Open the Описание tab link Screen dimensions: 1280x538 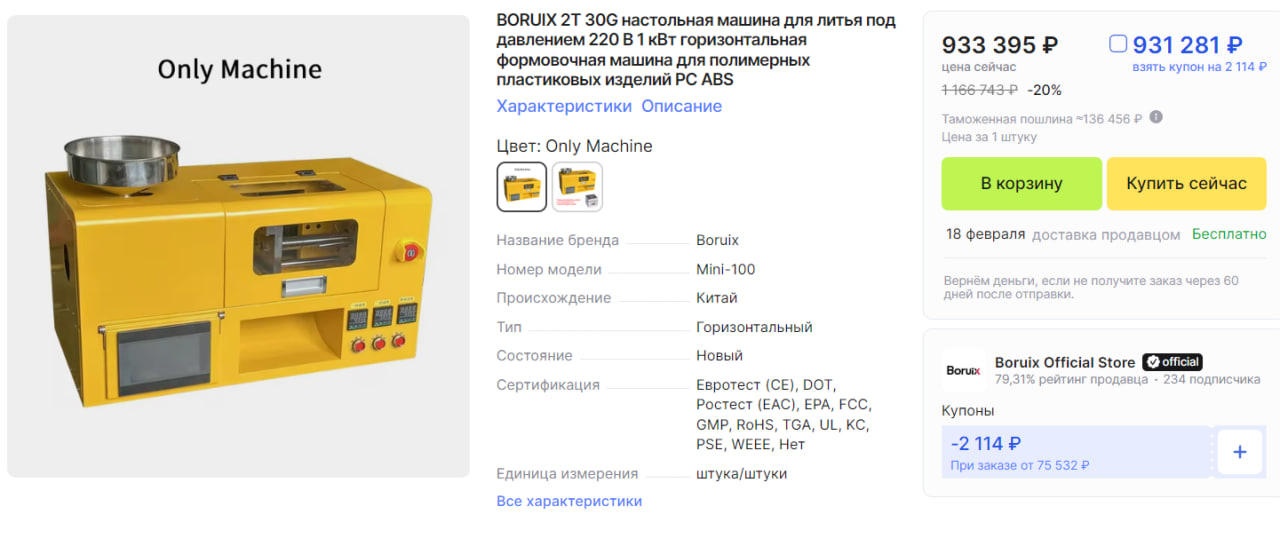(x=681, y=106)
